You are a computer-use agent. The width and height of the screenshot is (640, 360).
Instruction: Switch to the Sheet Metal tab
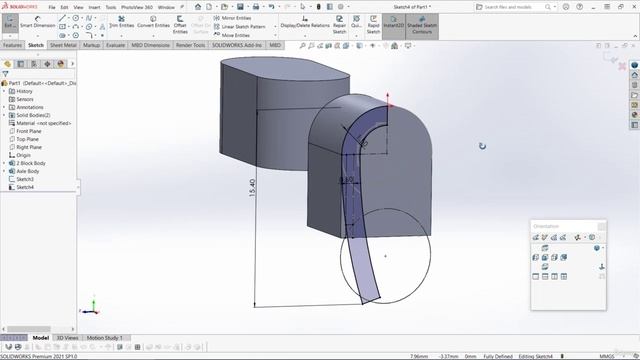(63, 45)
